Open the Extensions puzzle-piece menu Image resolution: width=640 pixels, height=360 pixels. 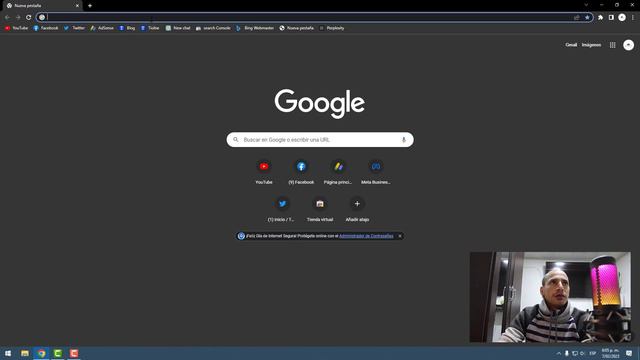coord(600,17)
